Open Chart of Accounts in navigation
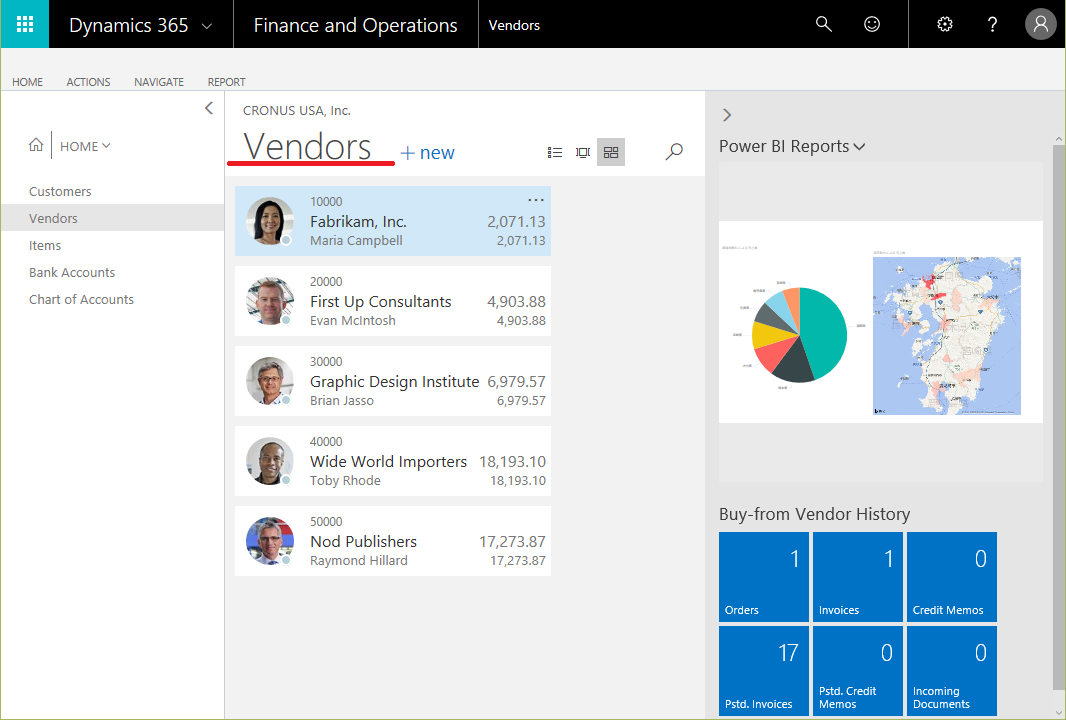Screen dimensions: 1066x721 pyautogui.click(x=82, y=300)
